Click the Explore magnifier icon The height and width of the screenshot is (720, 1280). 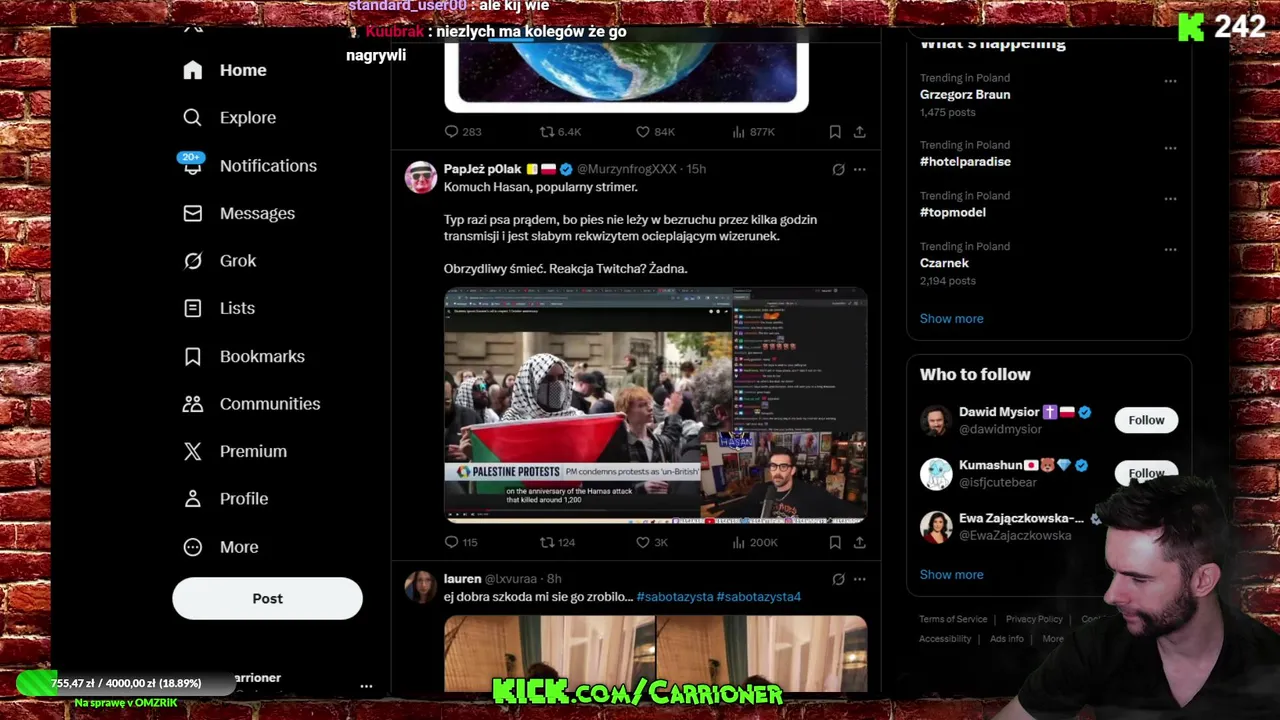pos(193,118)
